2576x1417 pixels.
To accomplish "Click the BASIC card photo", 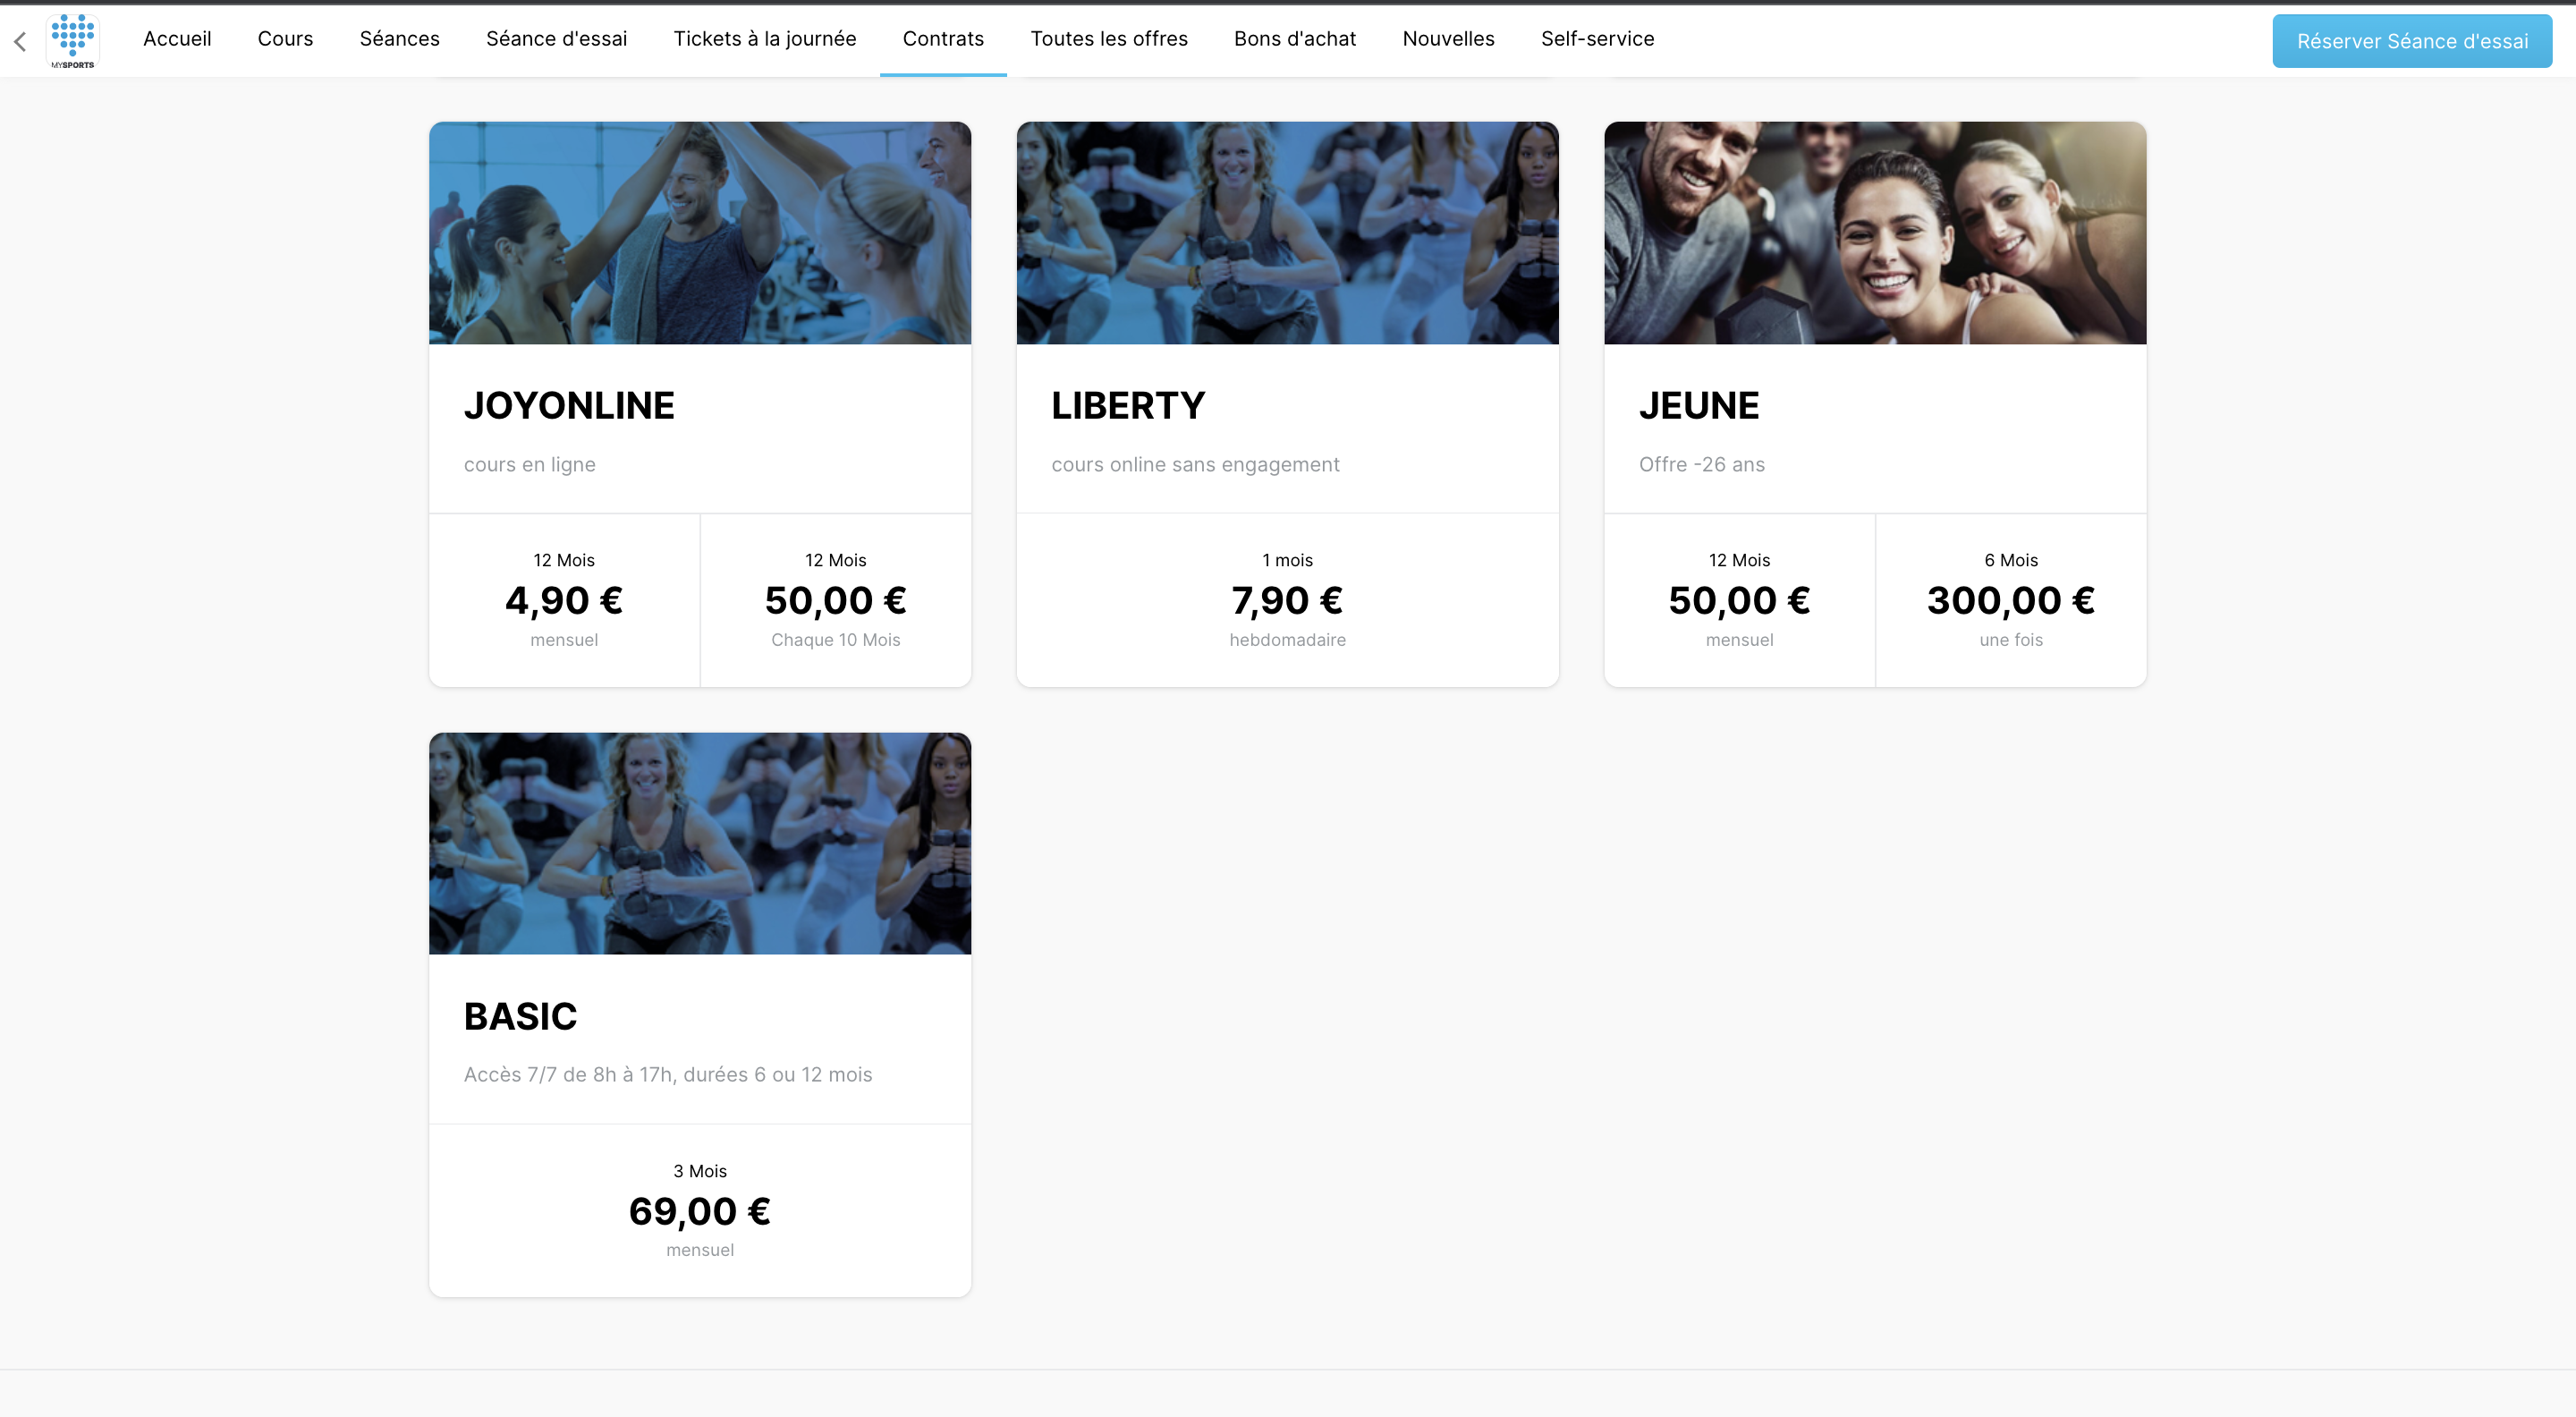I will [x=700, y=843].
